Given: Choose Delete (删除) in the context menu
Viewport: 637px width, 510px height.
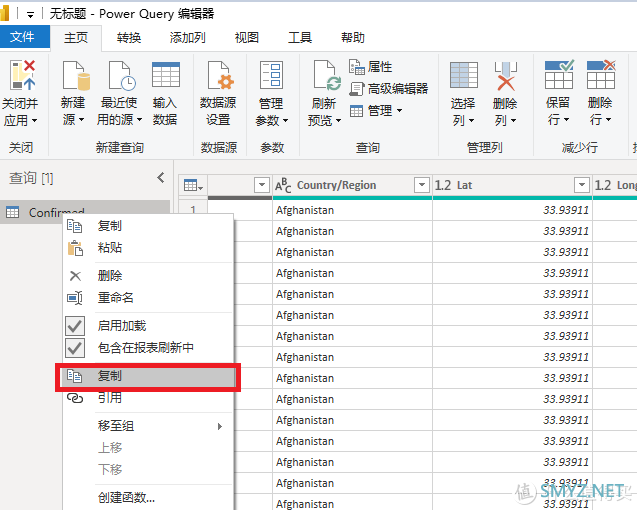Looking at the screenshot, I should click(149, 276).
